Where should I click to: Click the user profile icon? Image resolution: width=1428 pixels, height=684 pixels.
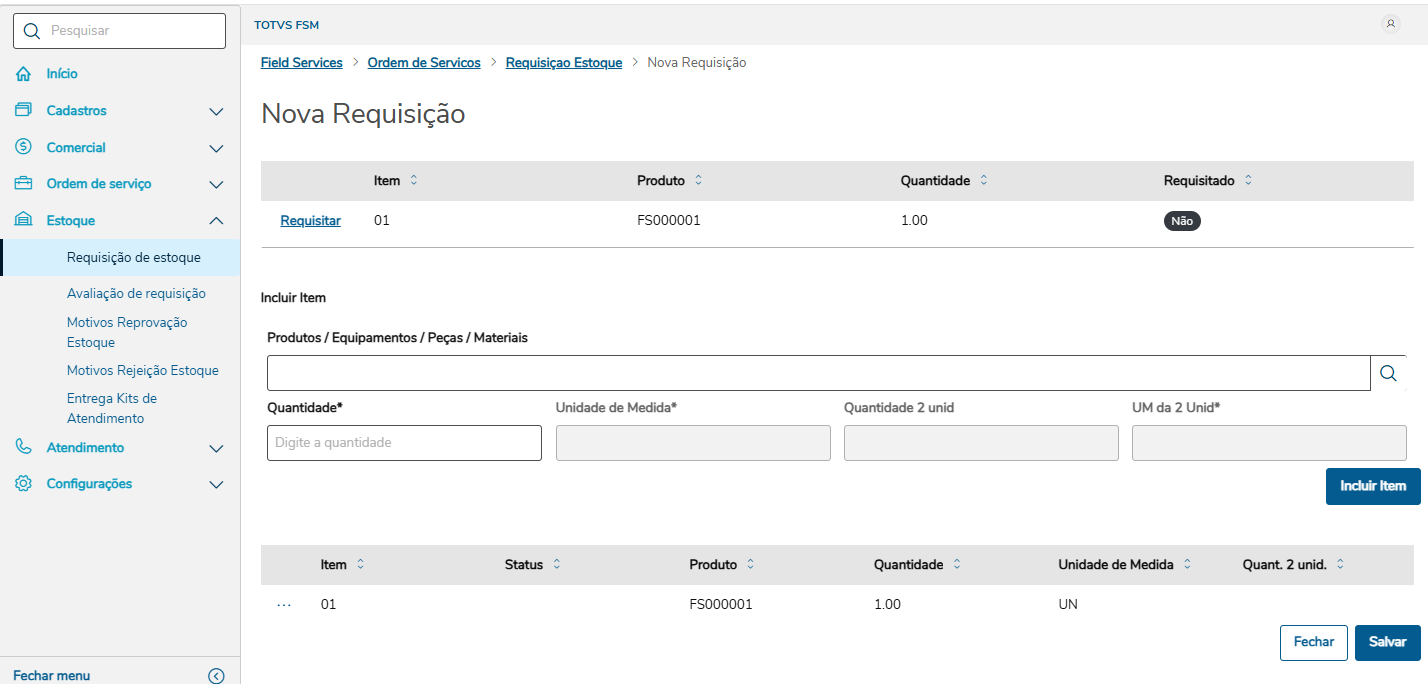coord(1390,24)
